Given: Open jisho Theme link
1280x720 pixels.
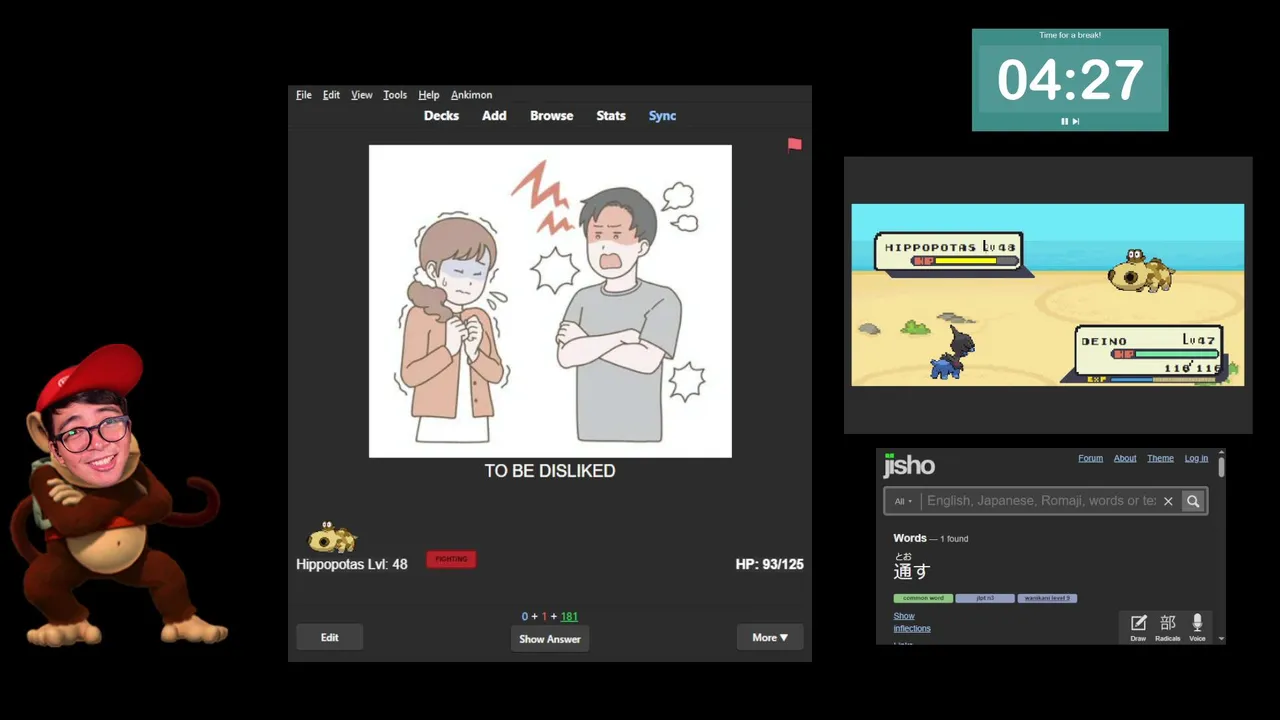Looking at the screenshot, I should pyautogui.click(x=1160, y=458).
